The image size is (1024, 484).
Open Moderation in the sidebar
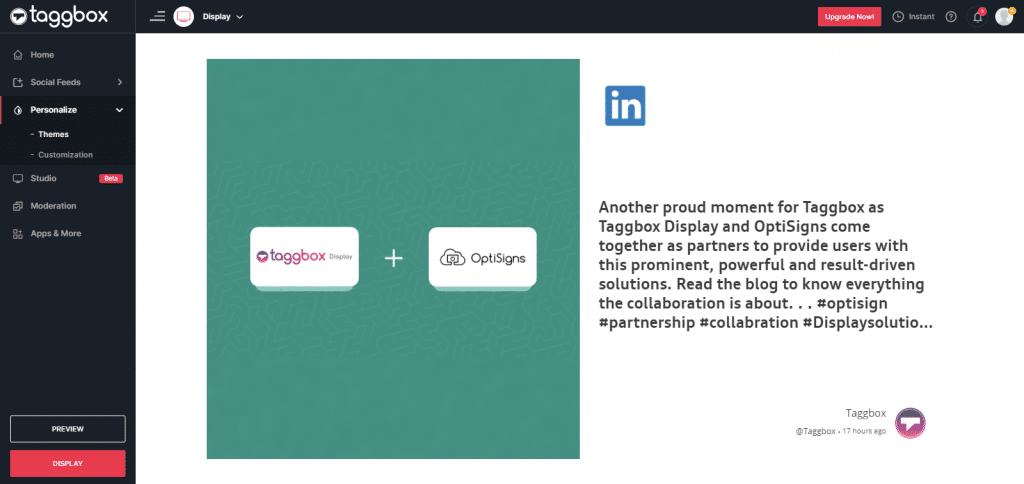(x=53, y=206)
